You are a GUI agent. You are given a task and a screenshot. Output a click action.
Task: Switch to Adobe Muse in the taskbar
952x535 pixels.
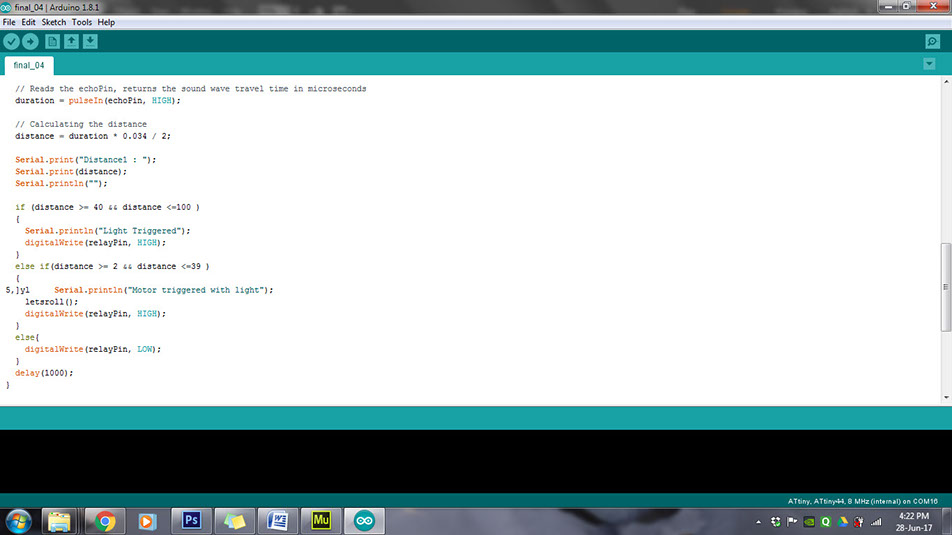321,520
